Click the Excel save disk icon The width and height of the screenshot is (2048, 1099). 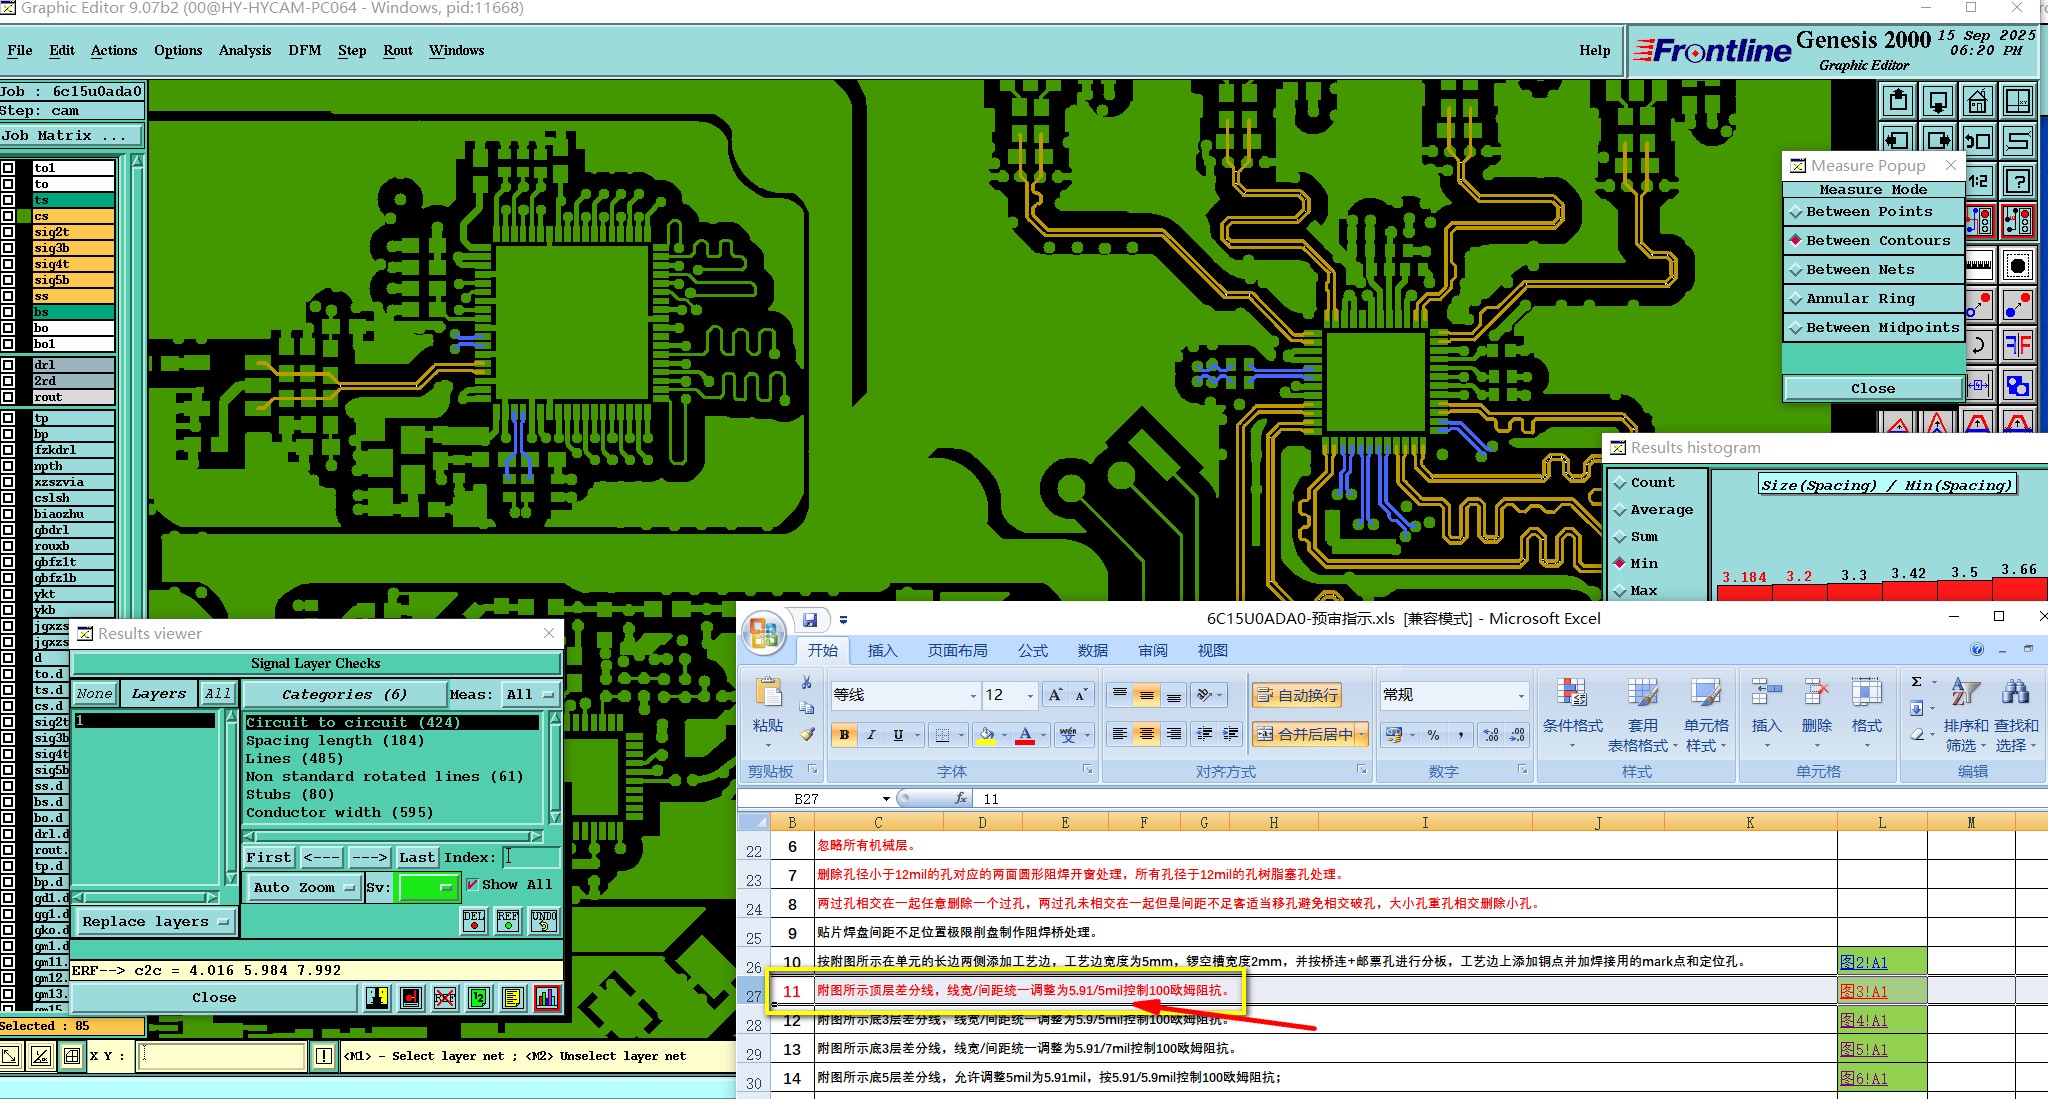[x=810, y=620]
